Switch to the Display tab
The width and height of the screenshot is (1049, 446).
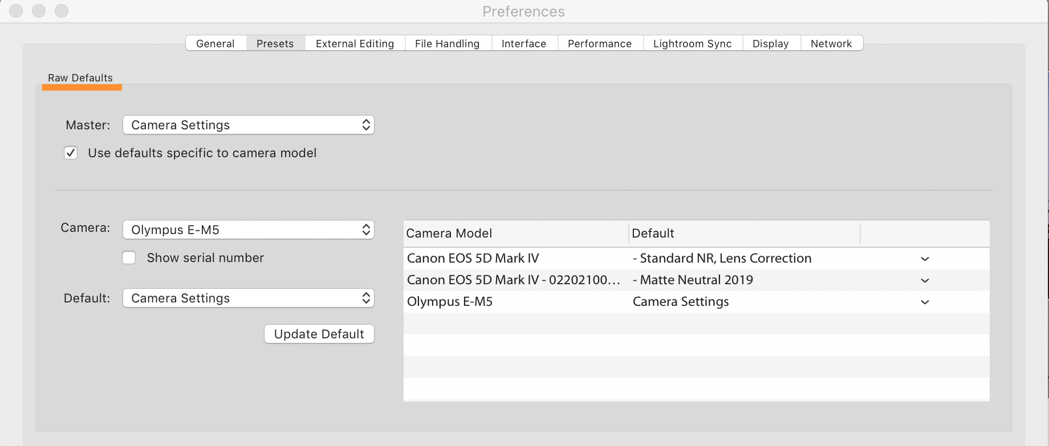point(770,44)
